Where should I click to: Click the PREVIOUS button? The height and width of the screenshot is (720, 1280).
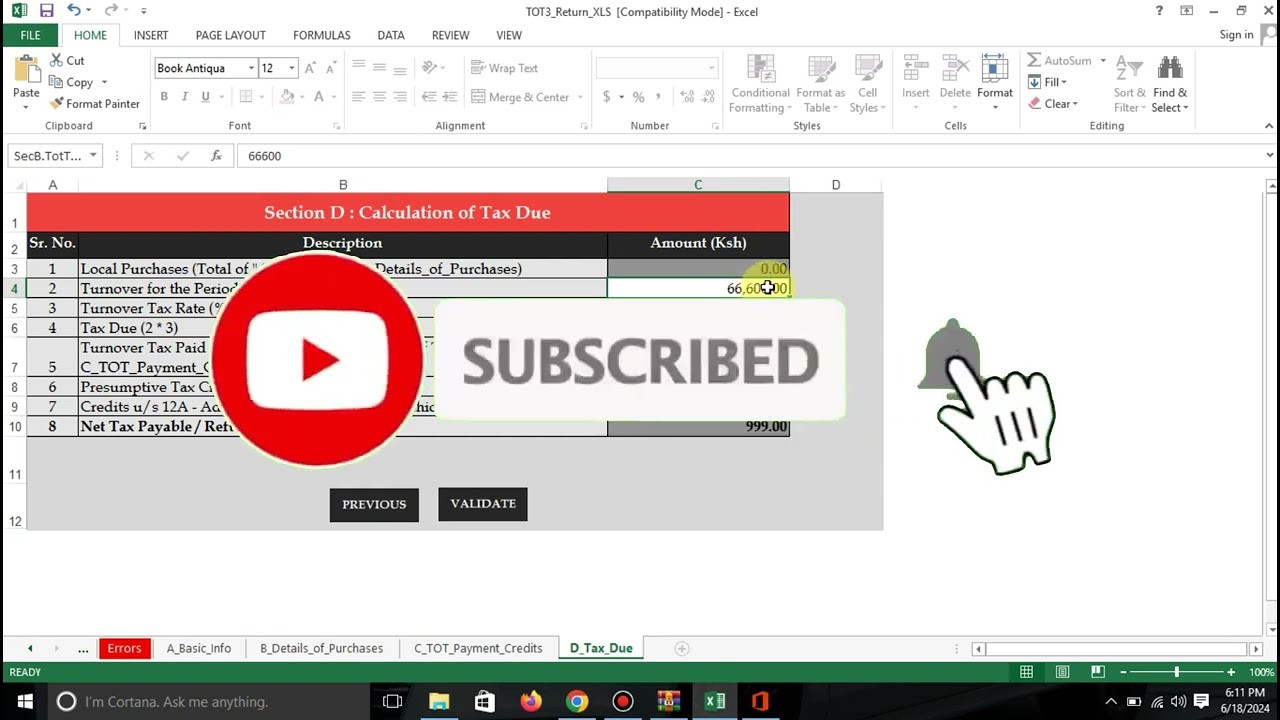tap(374, 504)
